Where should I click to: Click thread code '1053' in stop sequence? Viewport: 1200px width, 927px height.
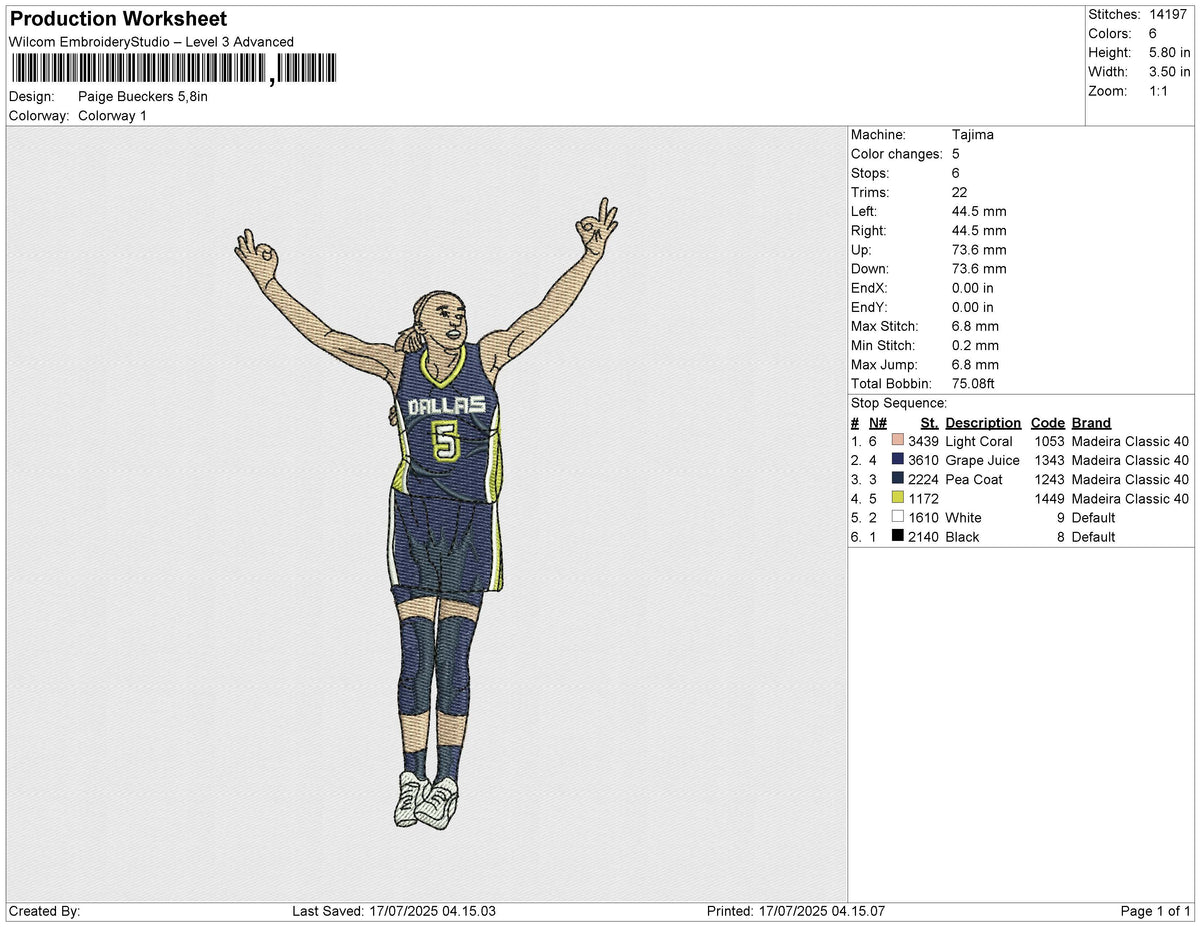coord(1051,441)
